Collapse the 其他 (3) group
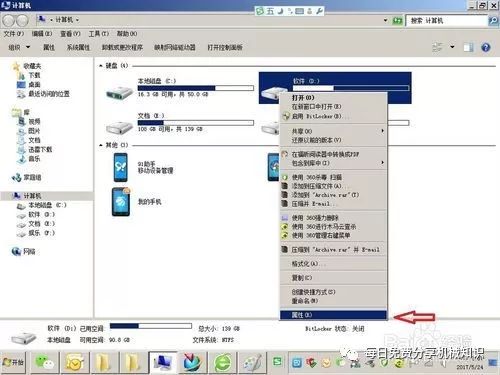 click(x=101, y=145)
